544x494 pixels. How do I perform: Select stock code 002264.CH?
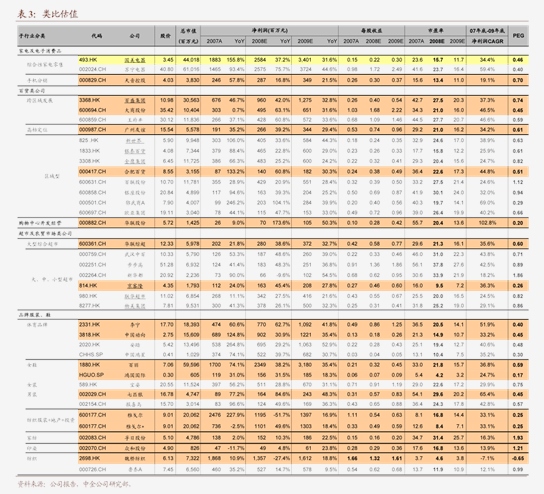(x=92, y=275)
